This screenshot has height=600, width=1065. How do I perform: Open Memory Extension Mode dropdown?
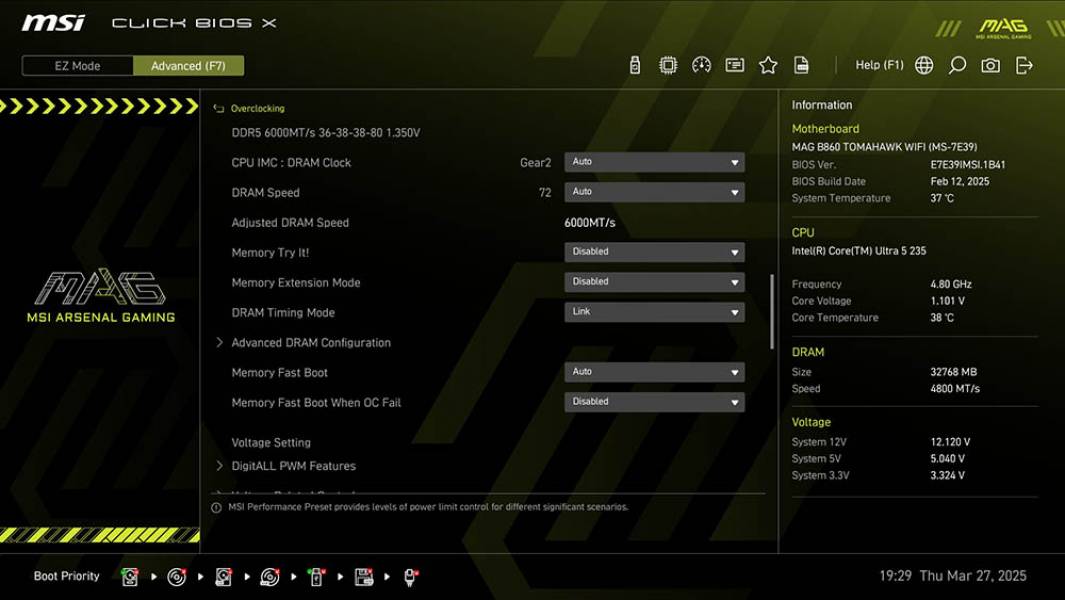tap(654, 282)
